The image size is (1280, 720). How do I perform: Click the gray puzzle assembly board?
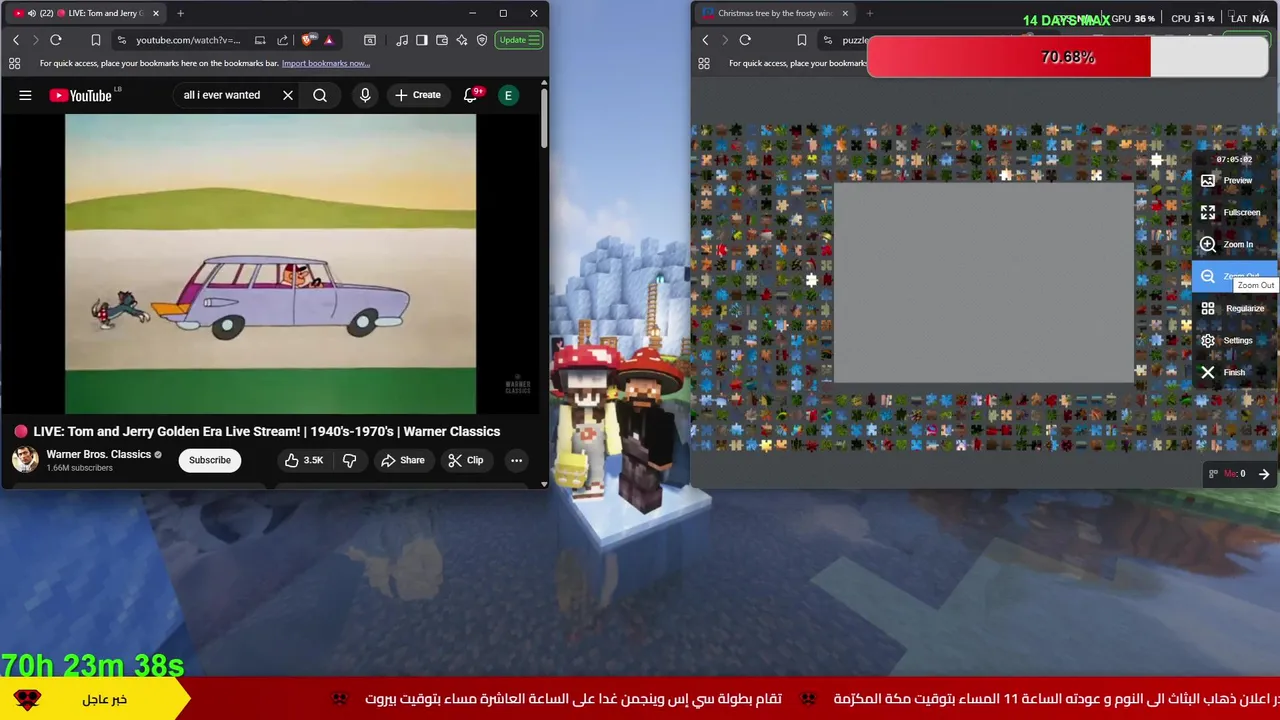984,283
